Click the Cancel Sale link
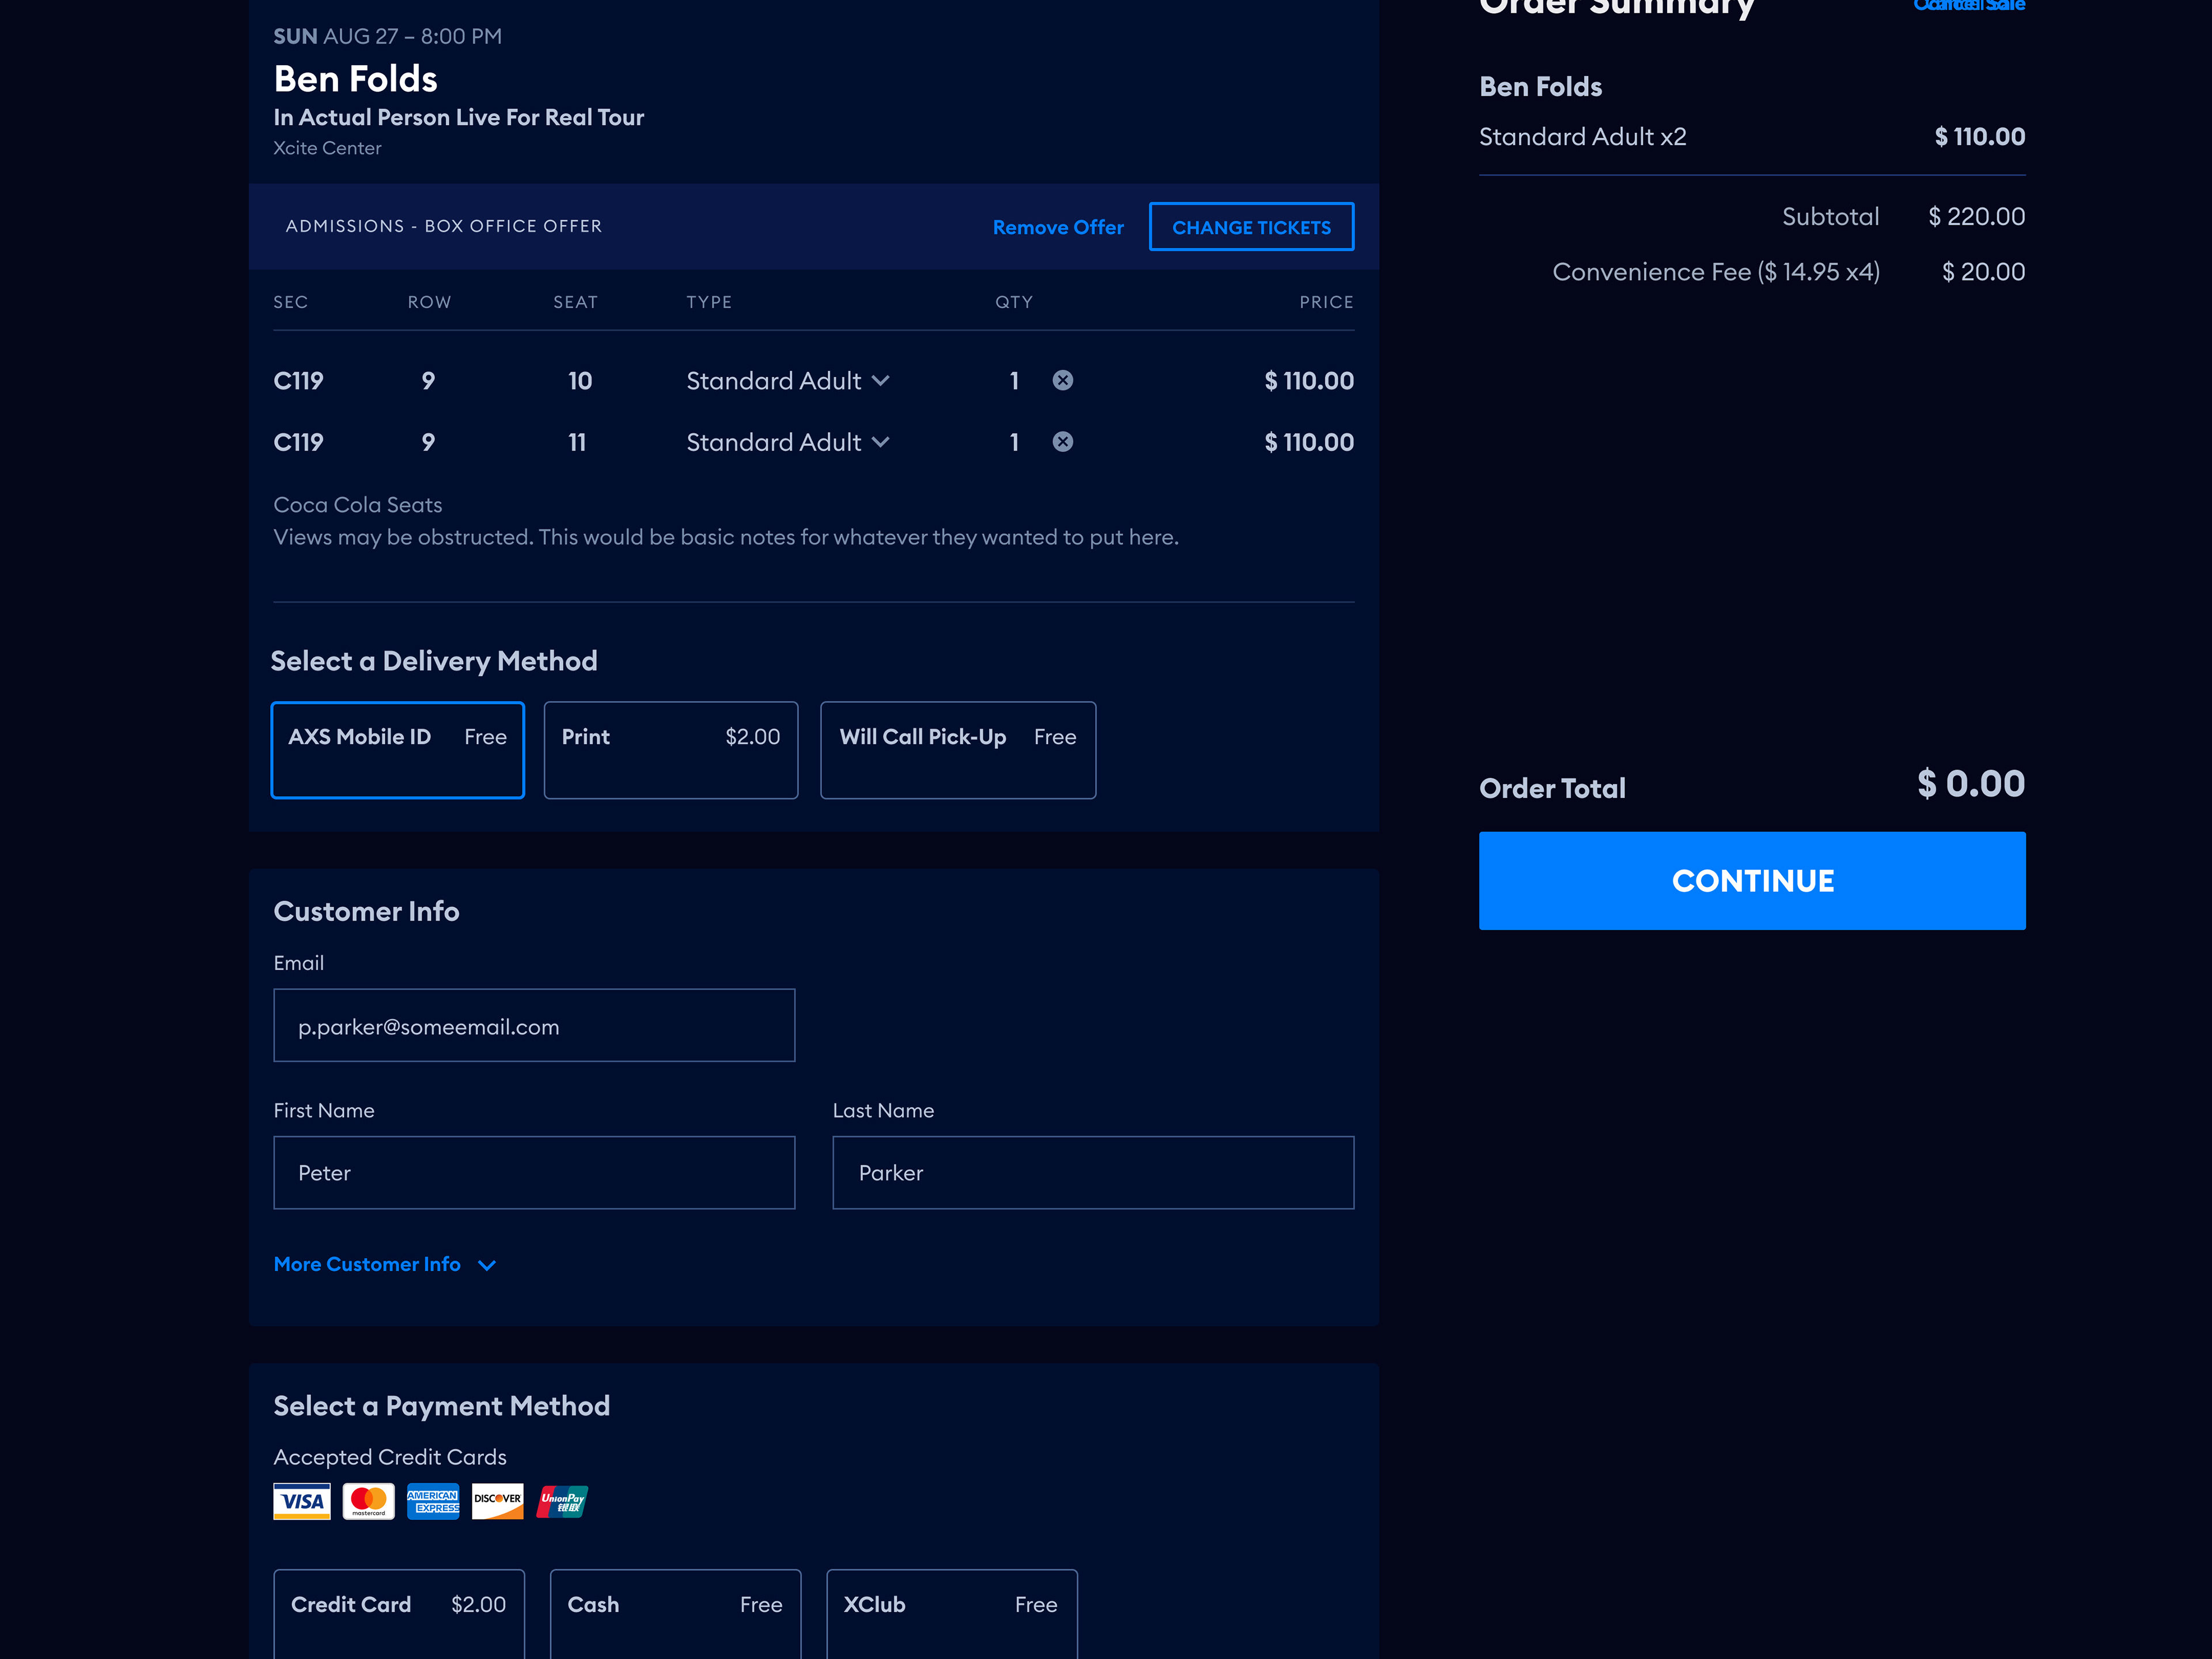Viewport: 2212px width, 1659px height. pyautogui.click(x=1969, y=6)
